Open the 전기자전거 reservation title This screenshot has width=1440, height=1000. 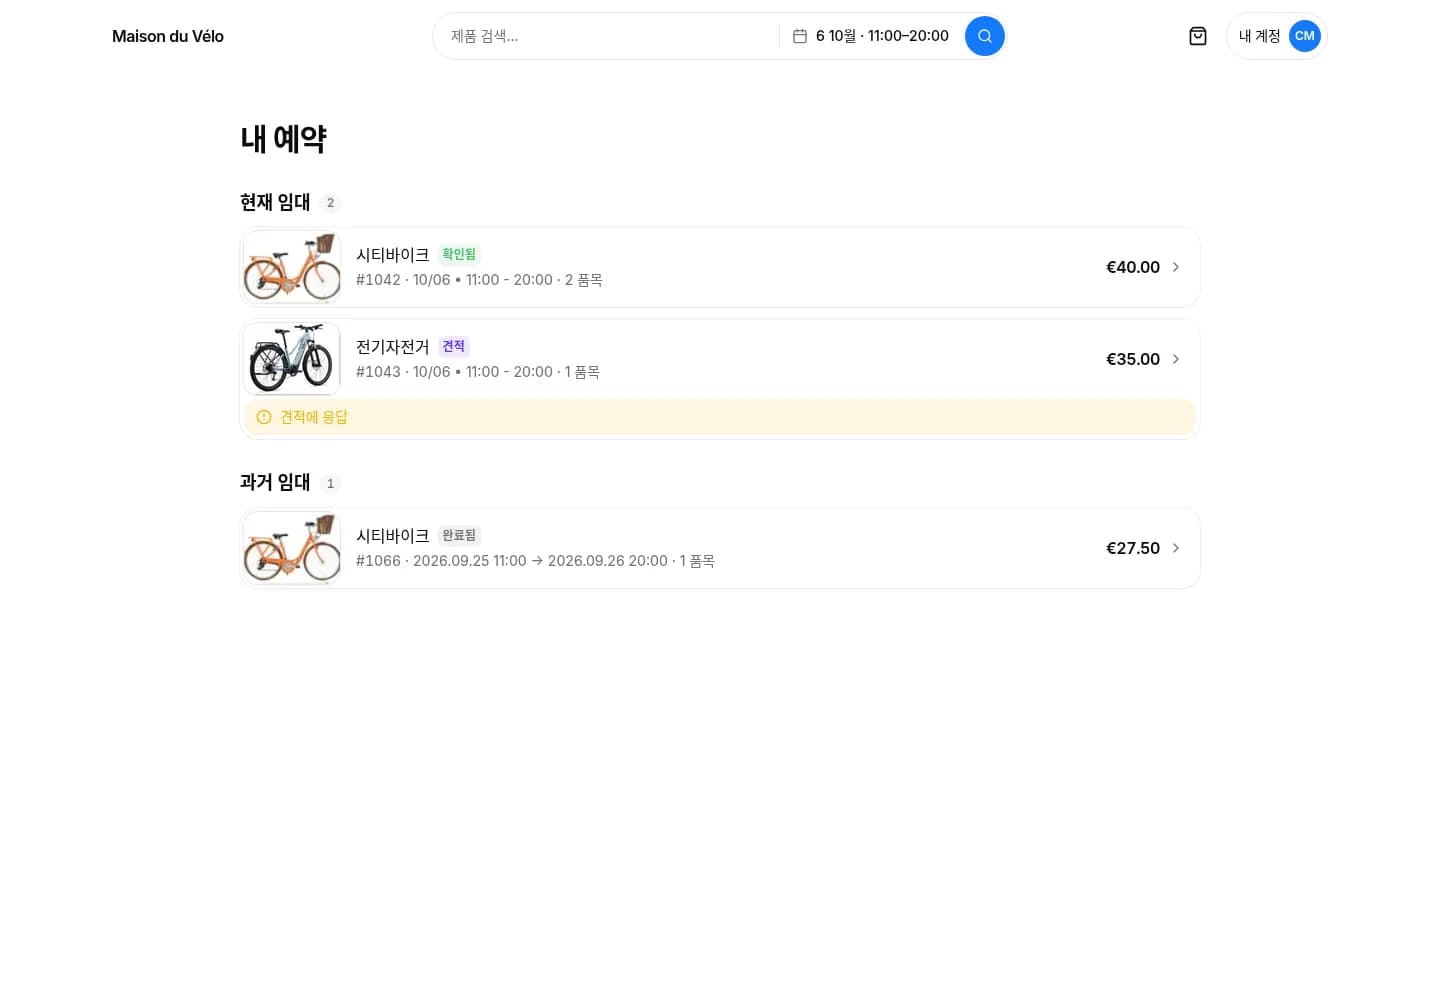coord(392,346)
